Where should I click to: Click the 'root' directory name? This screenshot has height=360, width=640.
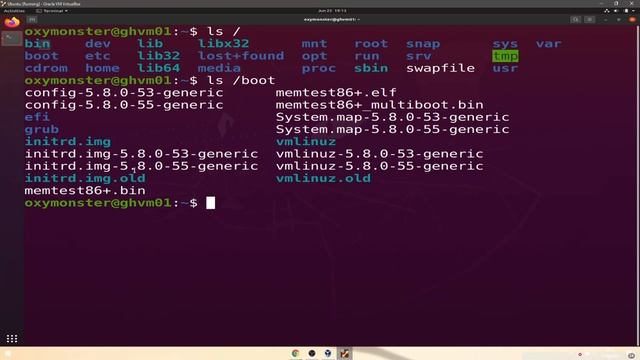point(371,44)
